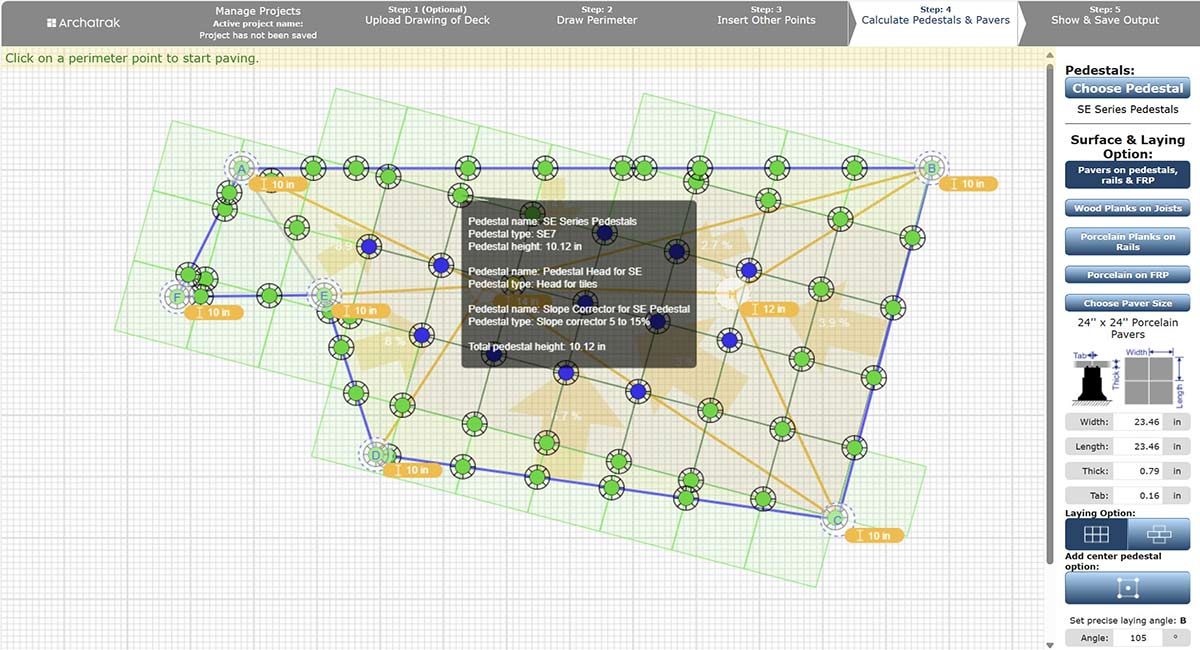Select the grid laying pattern icon
Viewport: 1200px width, 650px height.
click(x=1096, y=534)
